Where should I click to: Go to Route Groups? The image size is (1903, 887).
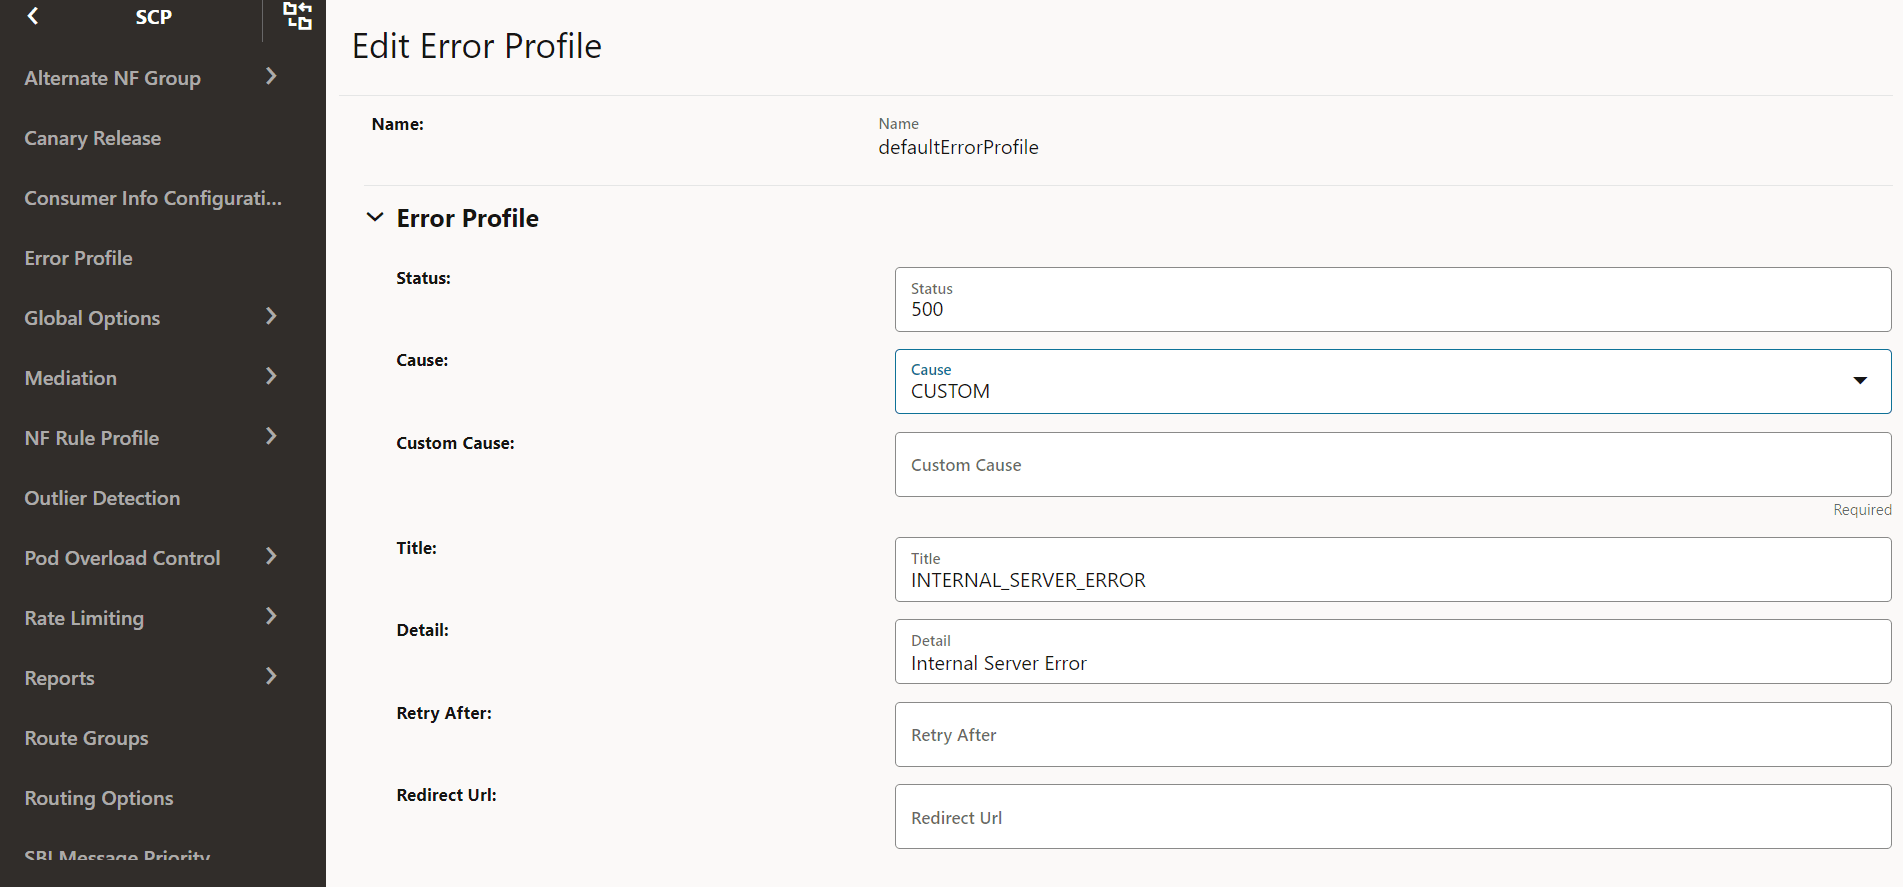[86, 738]
